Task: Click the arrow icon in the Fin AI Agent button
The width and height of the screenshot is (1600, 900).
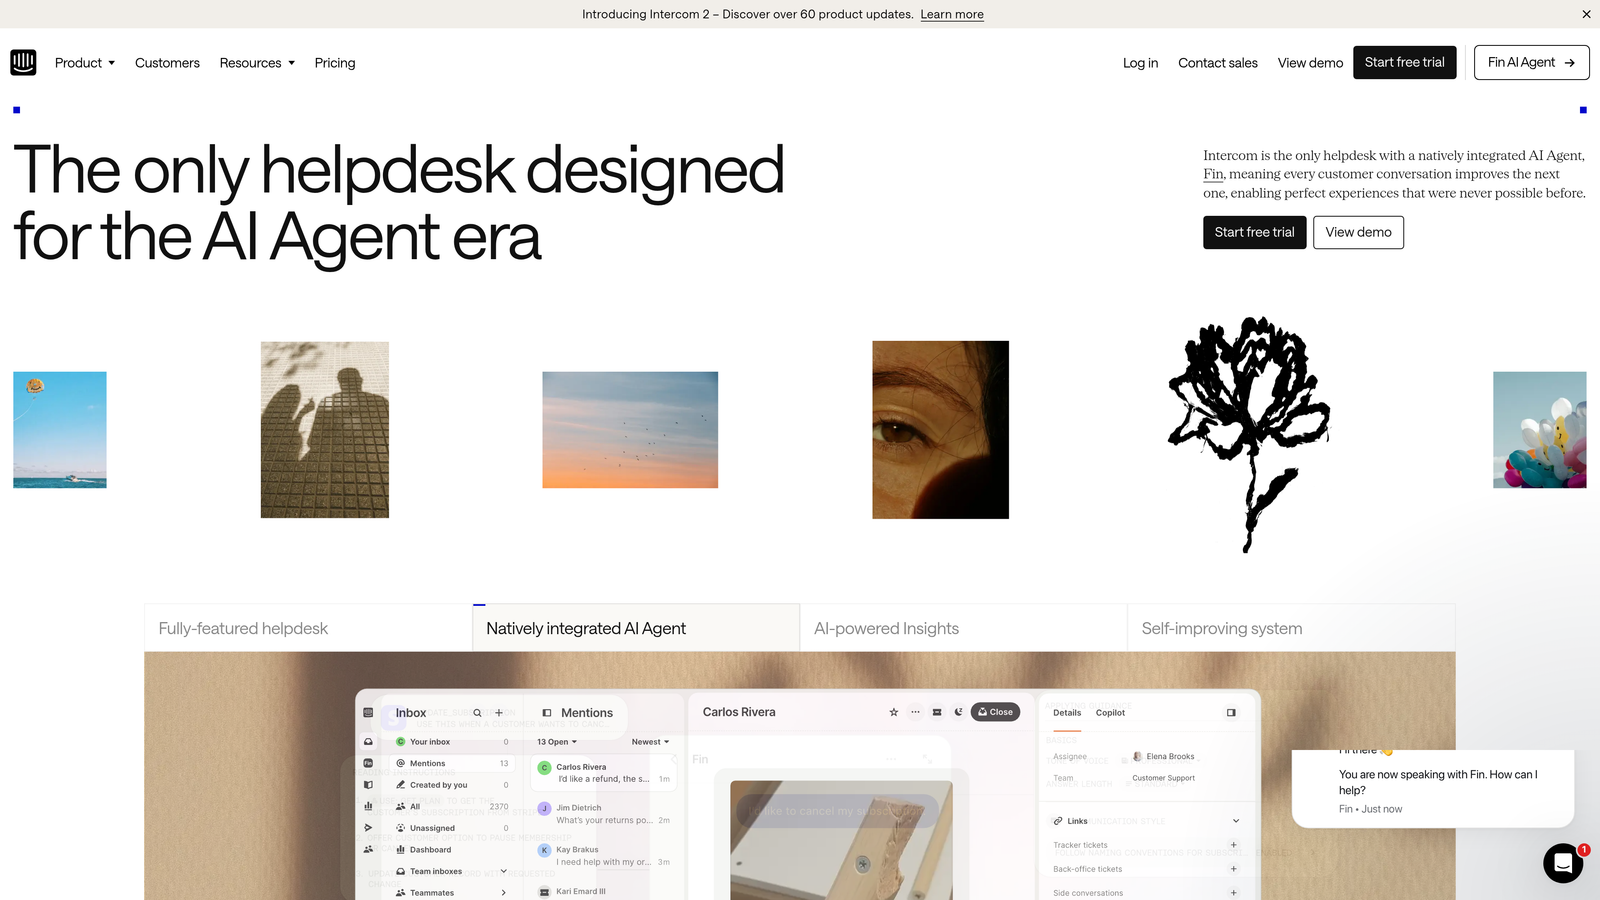Action: (x=1570, y=63)
